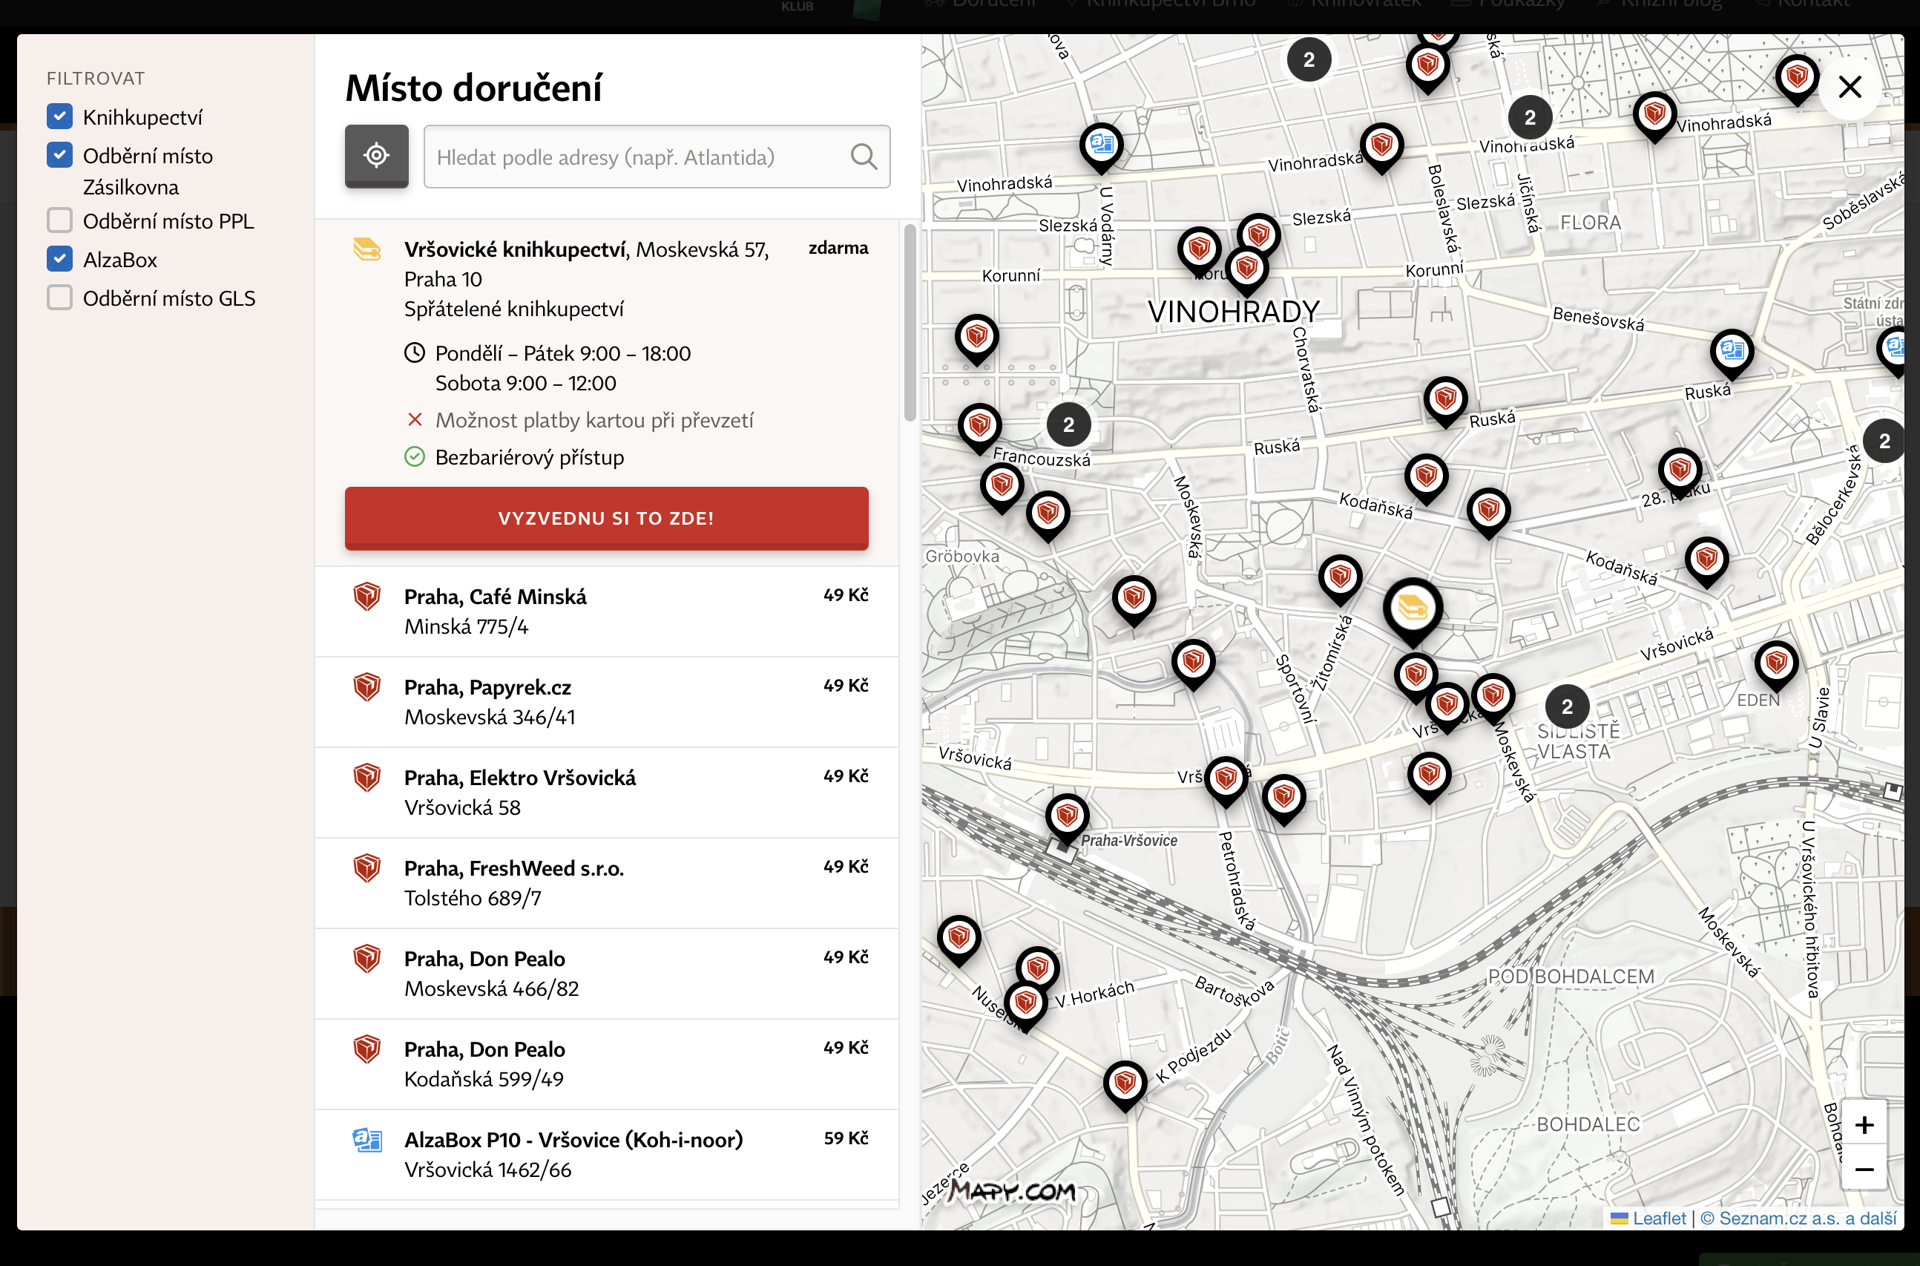Open the Leaflet attribution link
Screen dimensions: 1920x1266
[1648, 1218]
